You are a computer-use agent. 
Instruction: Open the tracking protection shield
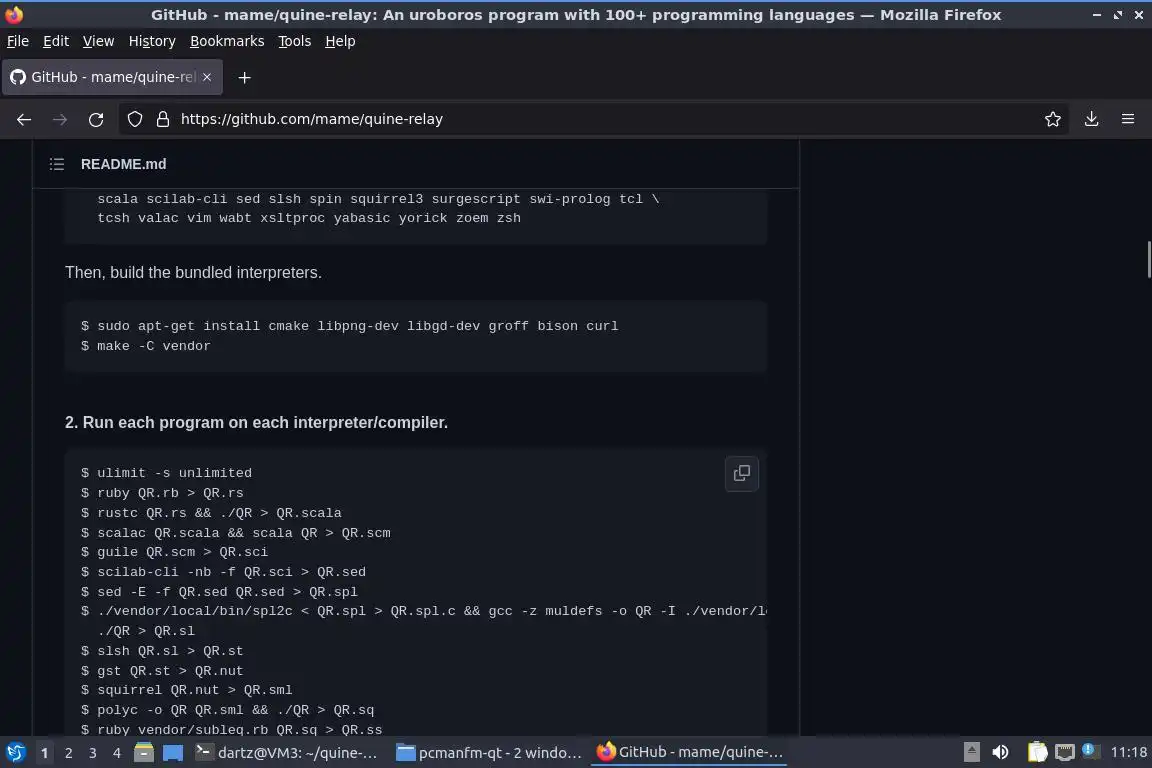click(135, 119)
